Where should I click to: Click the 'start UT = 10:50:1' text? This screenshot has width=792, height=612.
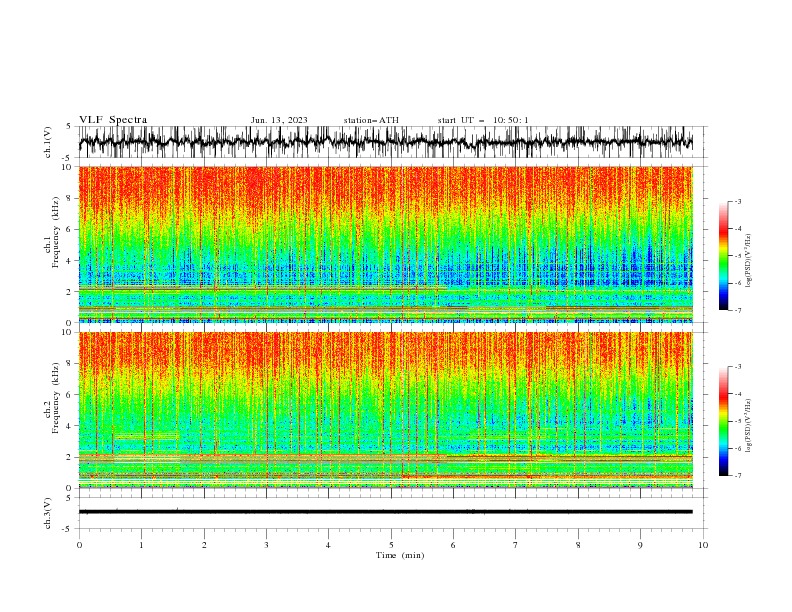coord(483,120)
